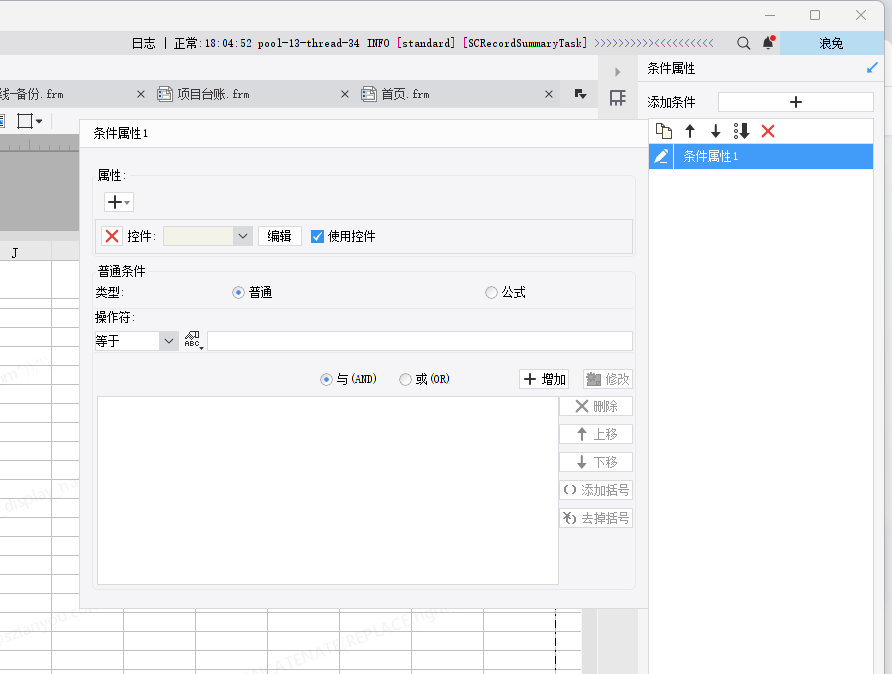Screen dimensions: 892x674
Task: Collapse right panel with gray arrow
Action: coord(617,72)
